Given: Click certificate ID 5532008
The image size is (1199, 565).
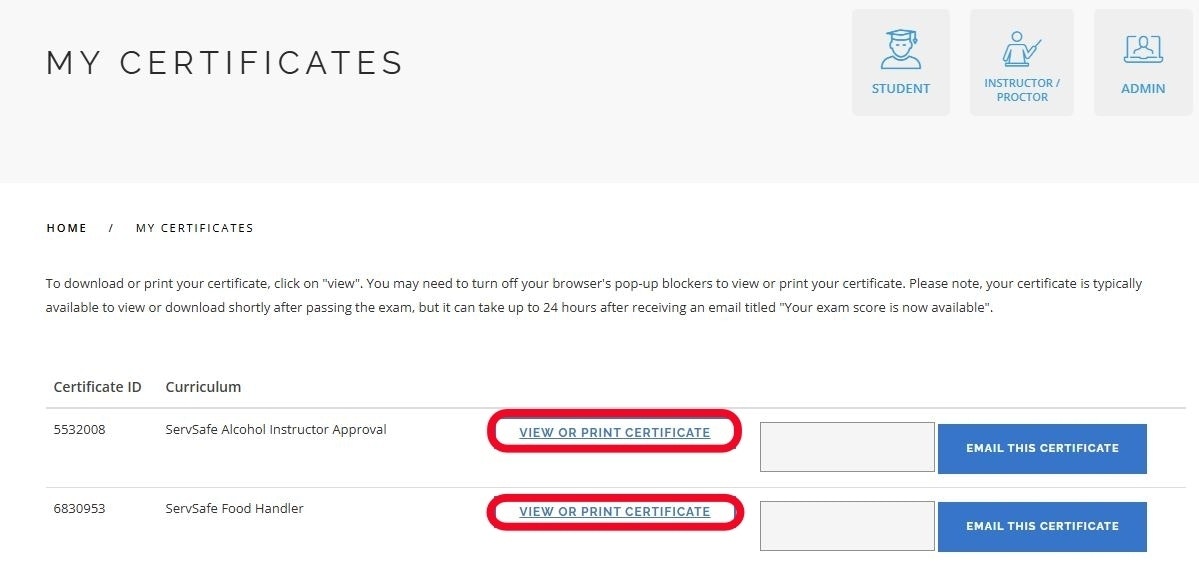Looking at the screenshot, I should click(79, 430).
